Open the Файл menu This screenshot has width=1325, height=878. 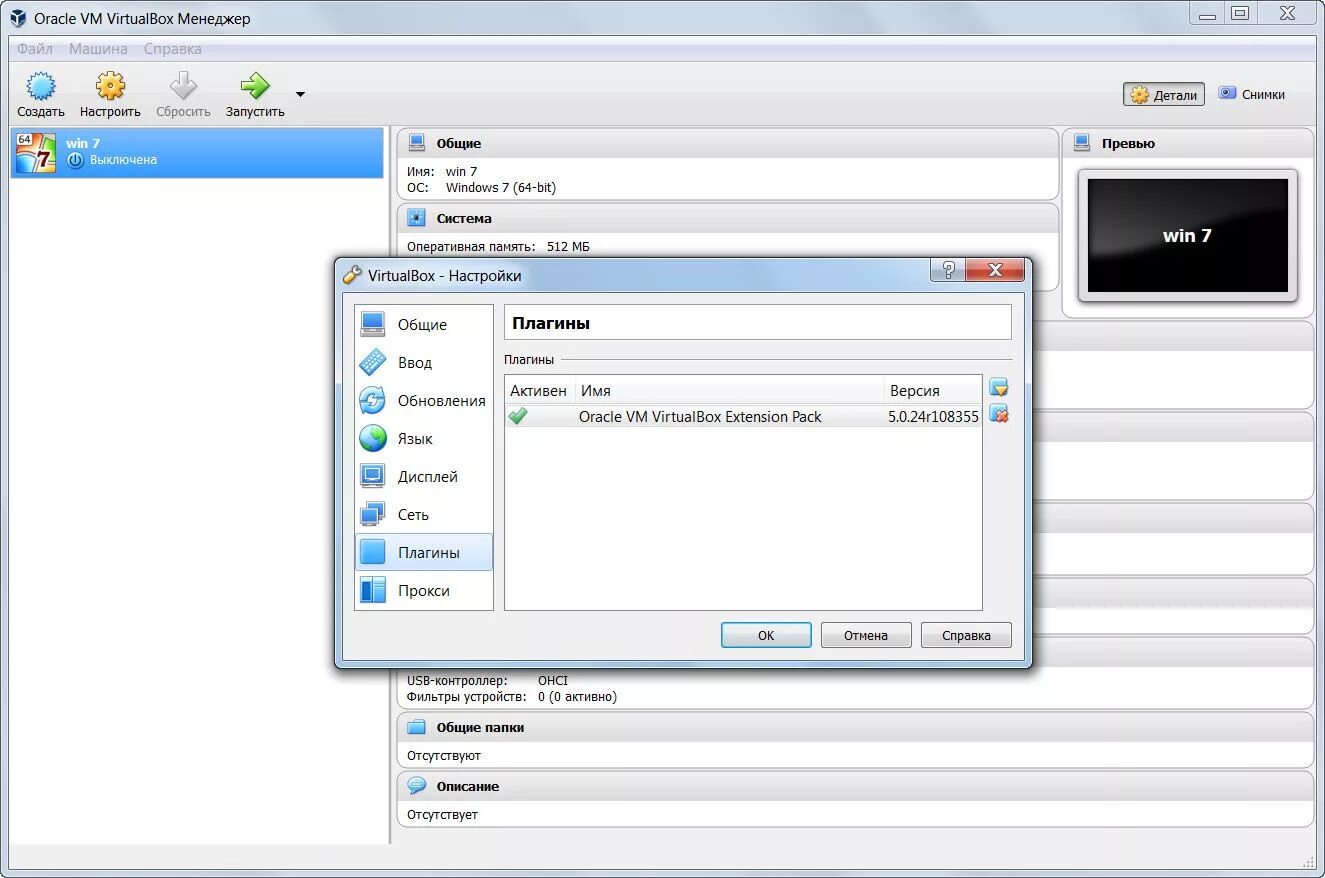click(35, 48)
